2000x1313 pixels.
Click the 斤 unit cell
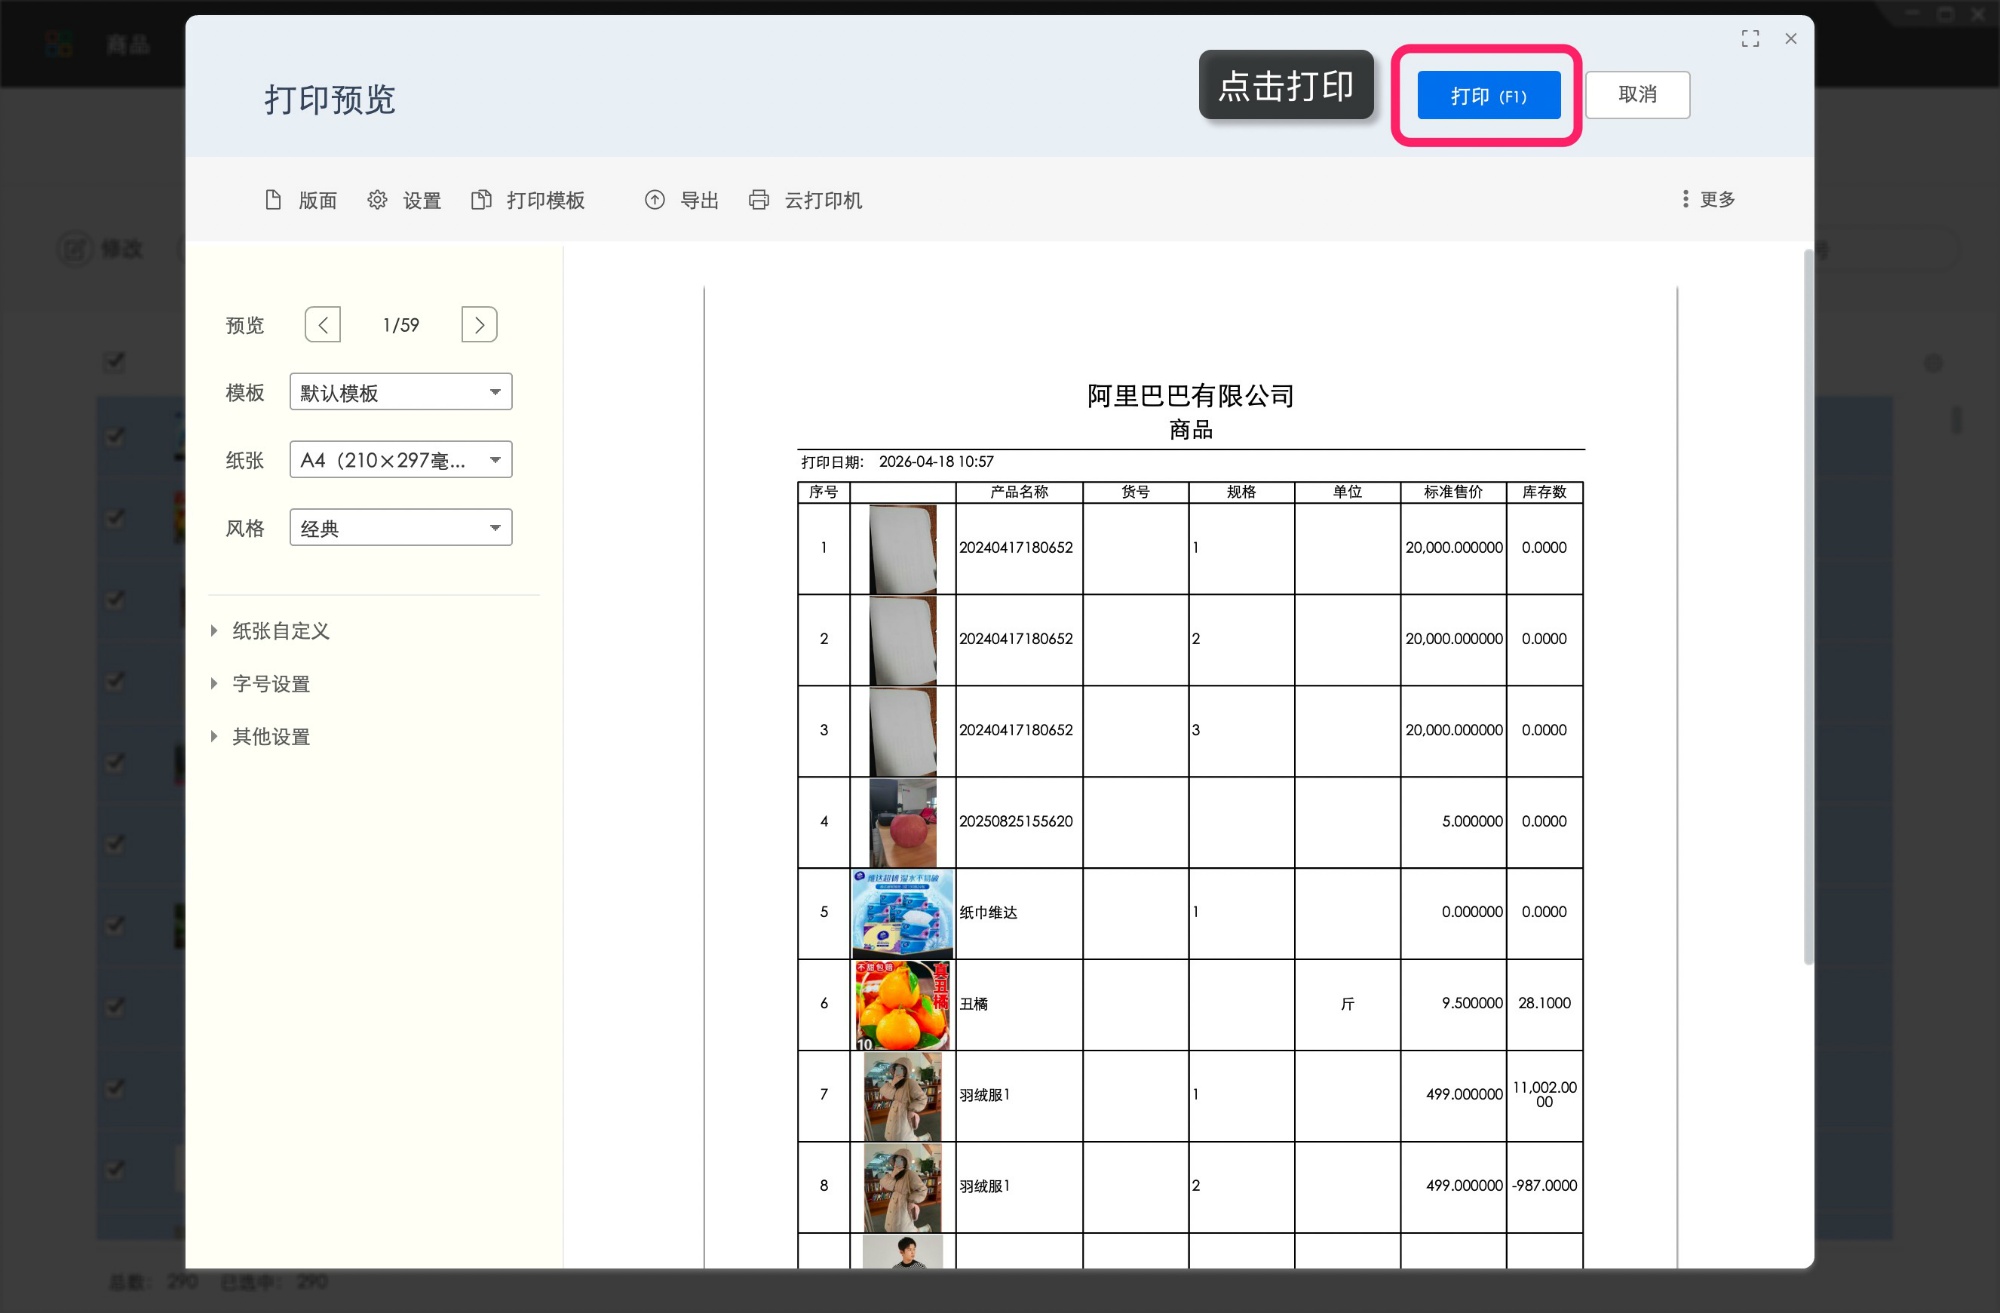[x=1347, y=1004]
